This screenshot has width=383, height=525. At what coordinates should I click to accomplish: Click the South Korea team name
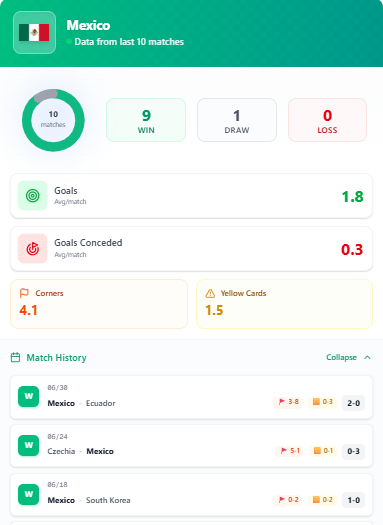[x=108, y=500]
